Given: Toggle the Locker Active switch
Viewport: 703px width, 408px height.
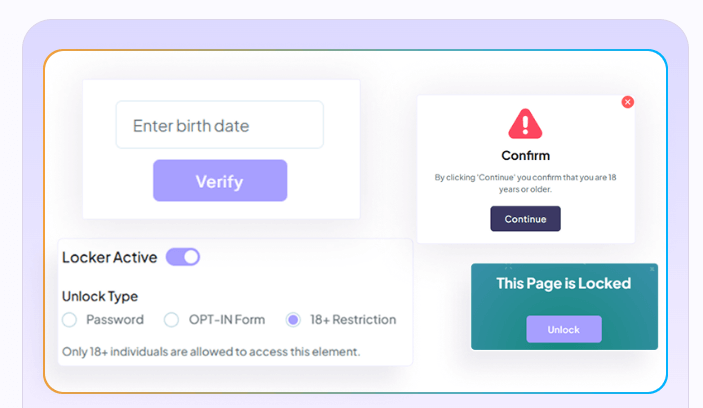Looking at the screenshot, I should click(x=183, y=257).
